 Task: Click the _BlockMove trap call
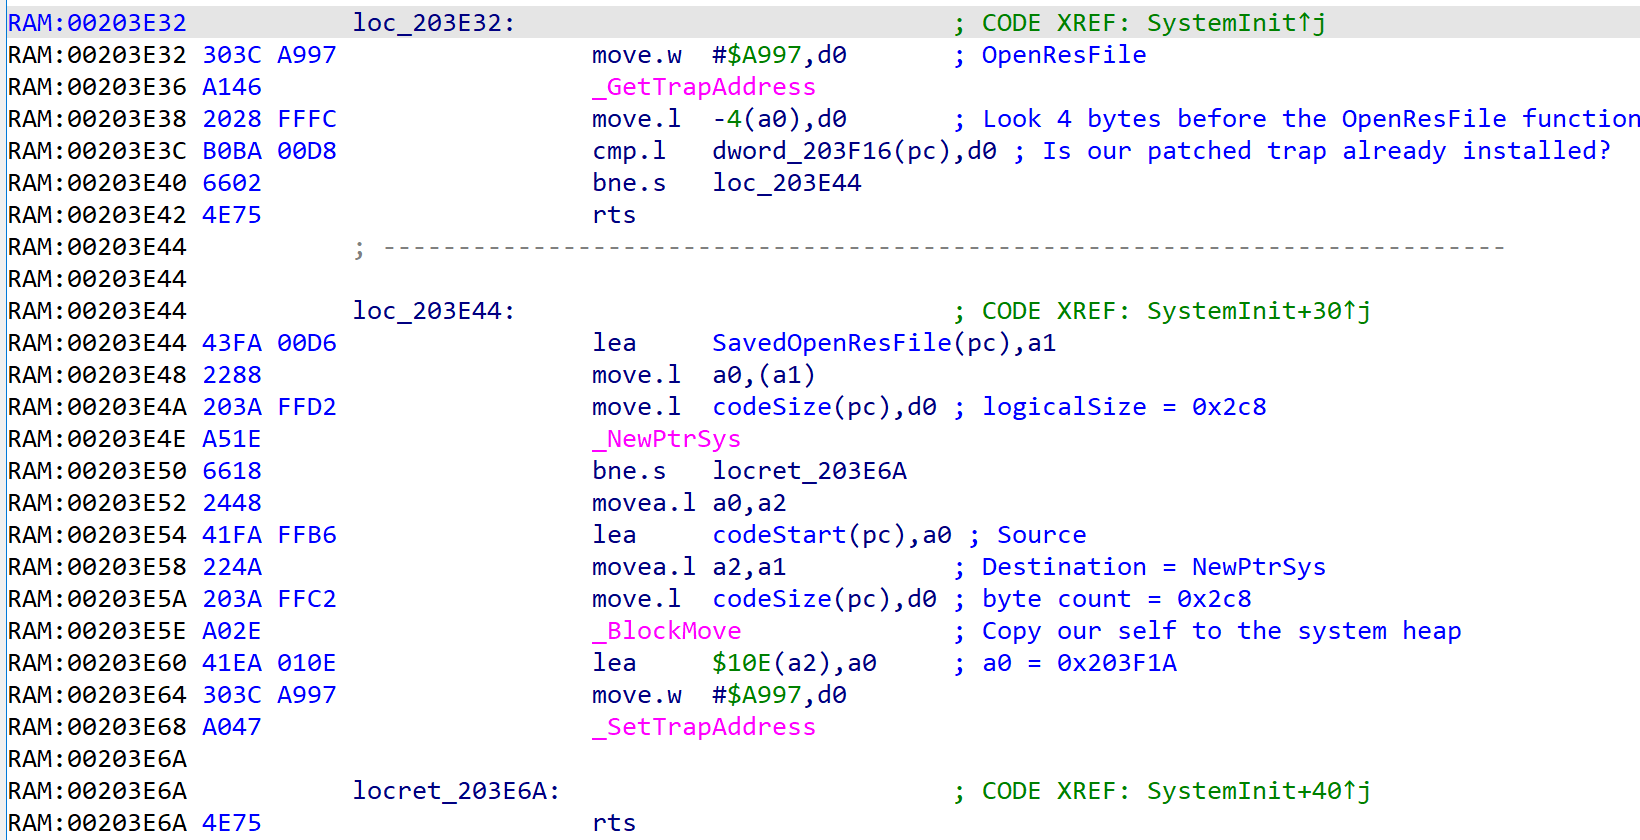pos(666,631)
